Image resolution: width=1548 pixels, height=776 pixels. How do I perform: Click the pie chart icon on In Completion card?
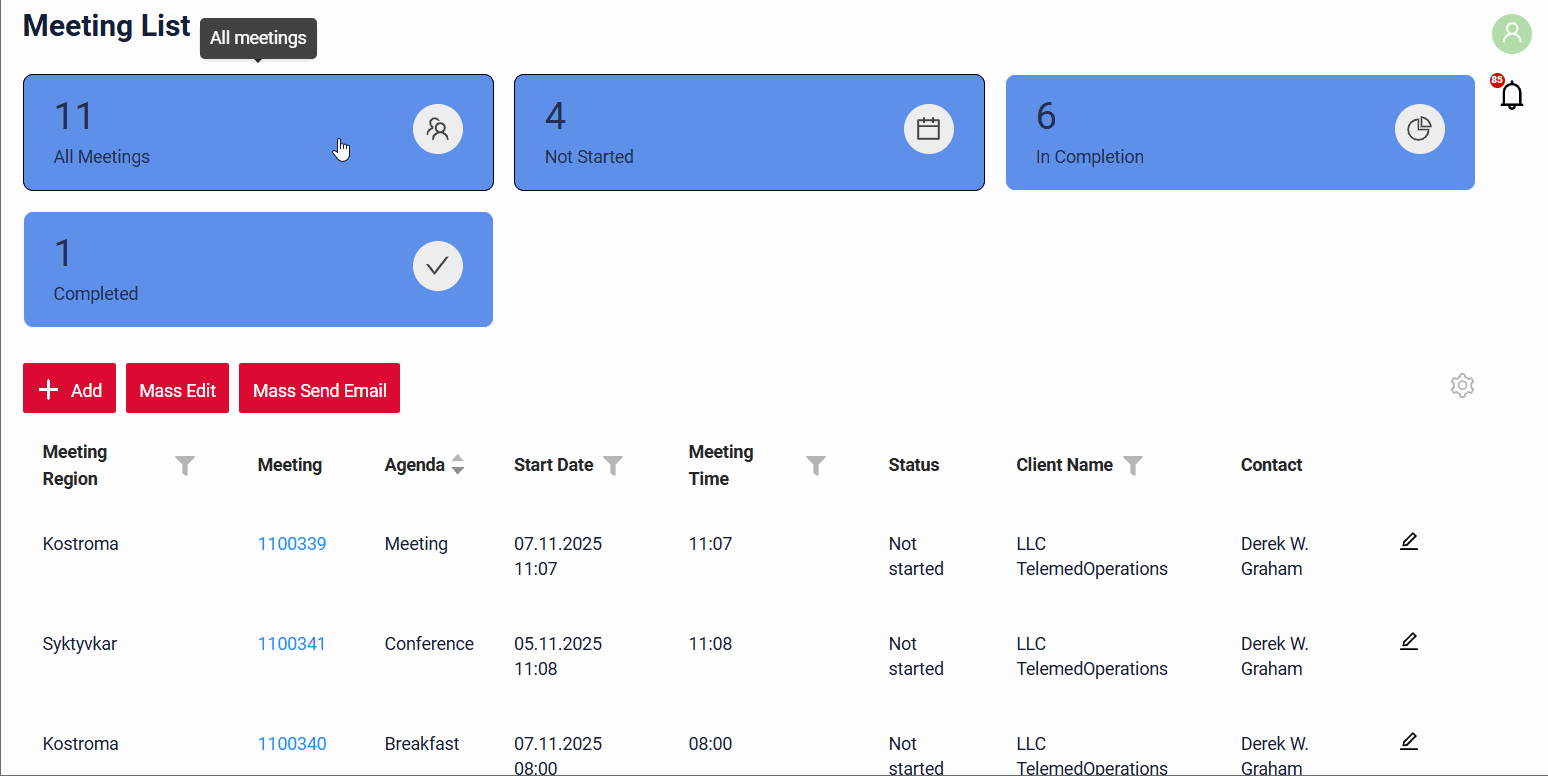1419,129
